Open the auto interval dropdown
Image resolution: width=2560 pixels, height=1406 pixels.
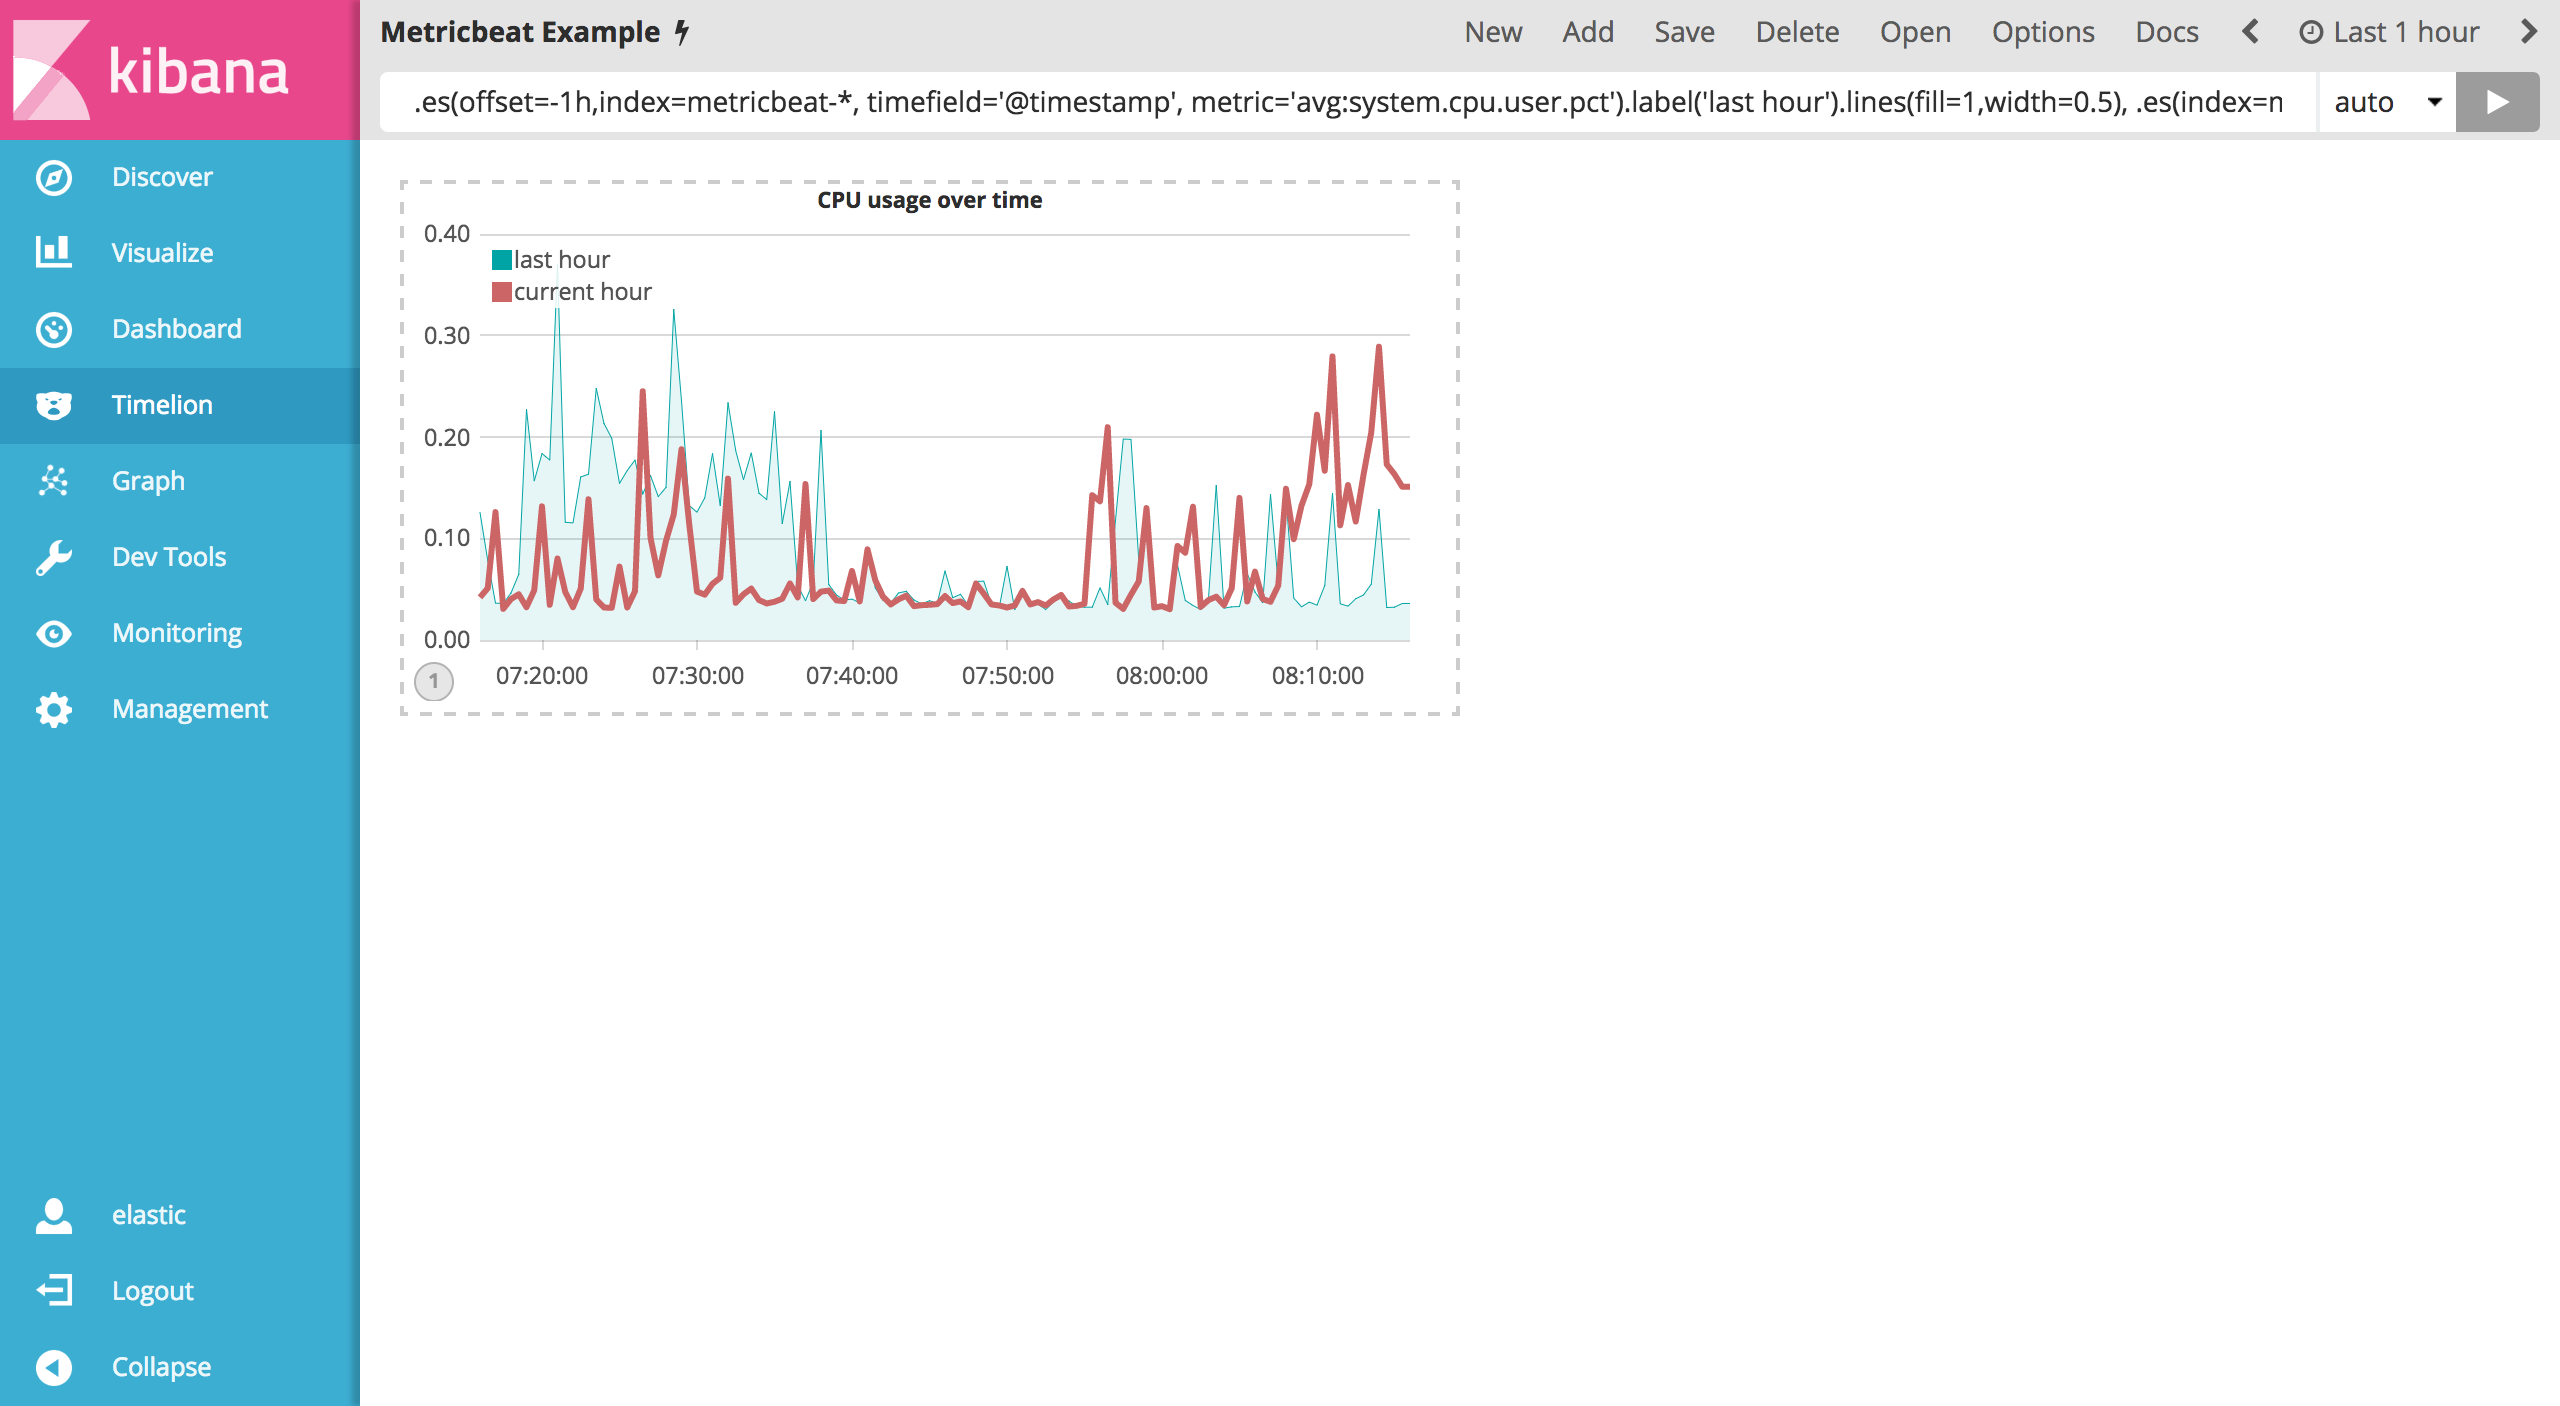2386,102
